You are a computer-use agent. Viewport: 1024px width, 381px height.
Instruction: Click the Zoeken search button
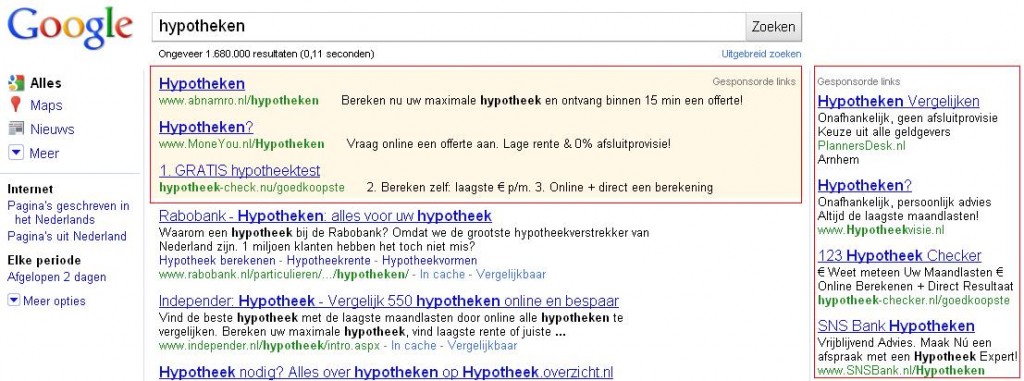pos(773,27)
